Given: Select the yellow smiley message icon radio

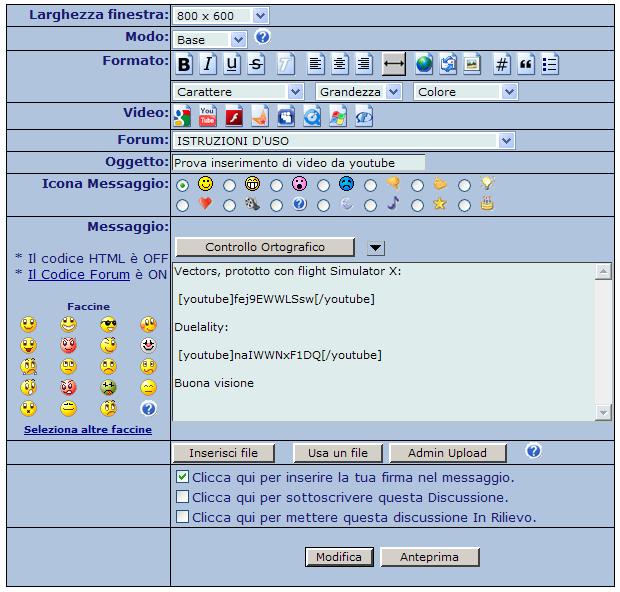Looking at the screenshot, I should coord(182,185).
